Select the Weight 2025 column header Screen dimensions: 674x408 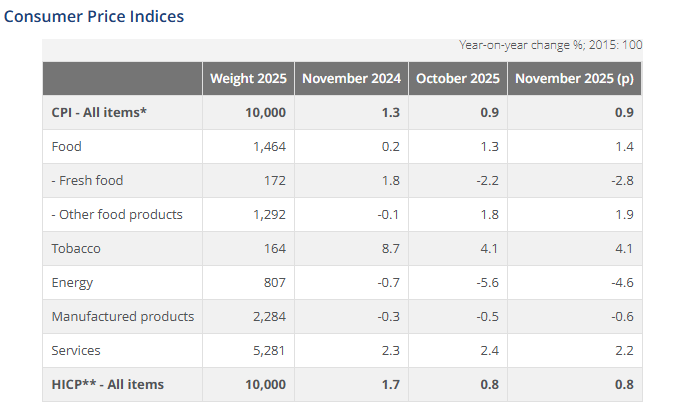pos(248,78)
